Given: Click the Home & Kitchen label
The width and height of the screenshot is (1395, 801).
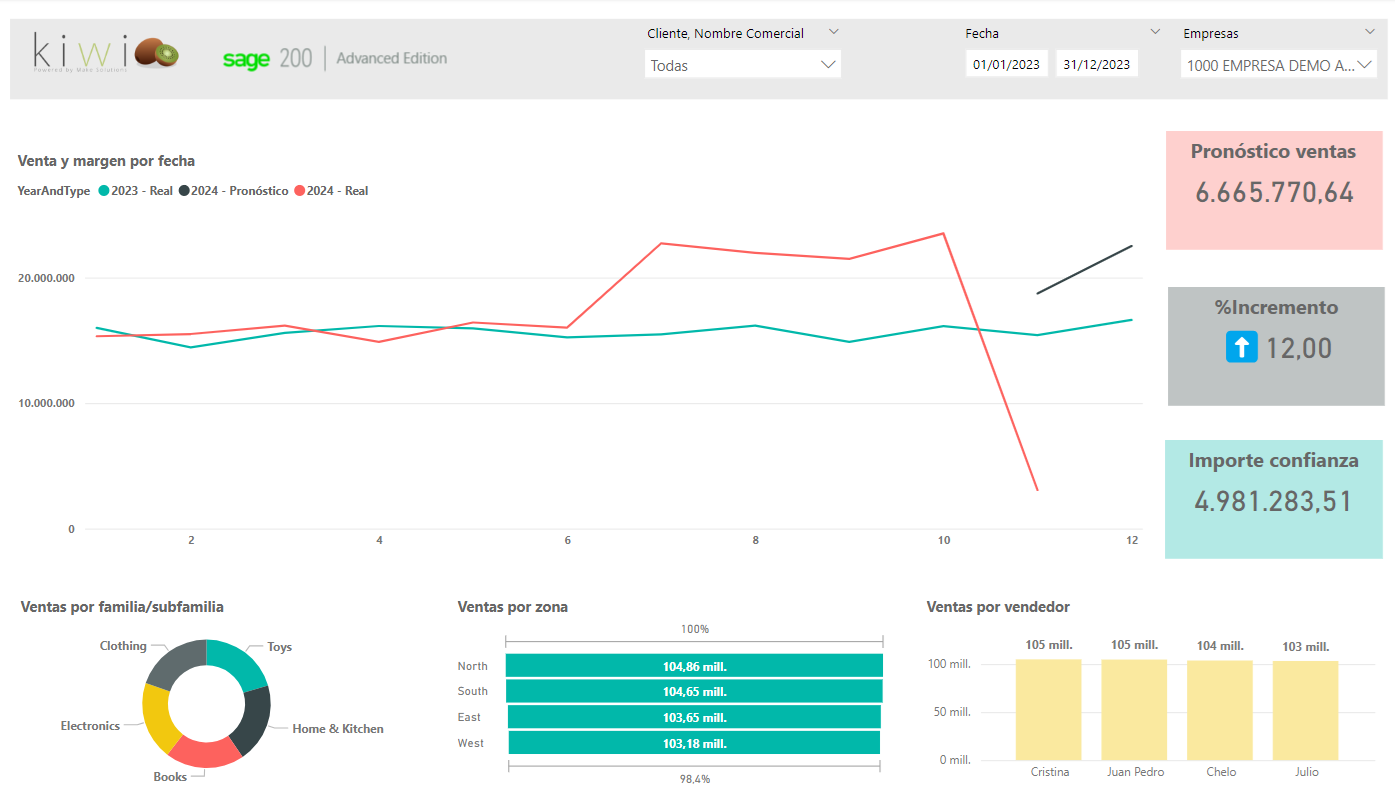Looking at the screenshot, I should coord(338,729).
